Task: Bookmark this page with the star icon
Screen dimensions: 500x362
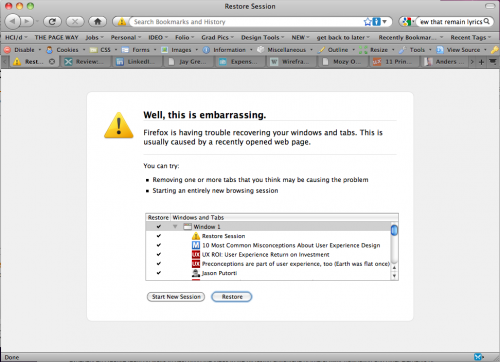Action: click(367, 22)
